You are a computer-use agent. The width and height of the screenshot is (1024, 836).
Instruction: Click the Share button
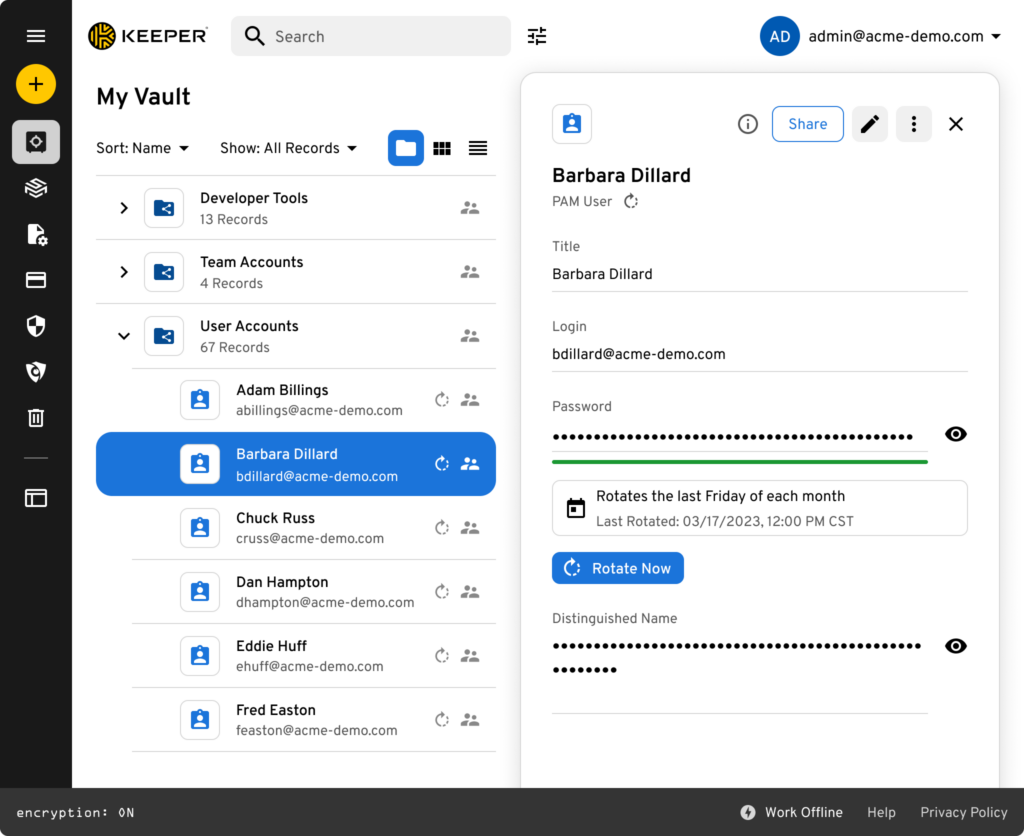coord(807,124)
